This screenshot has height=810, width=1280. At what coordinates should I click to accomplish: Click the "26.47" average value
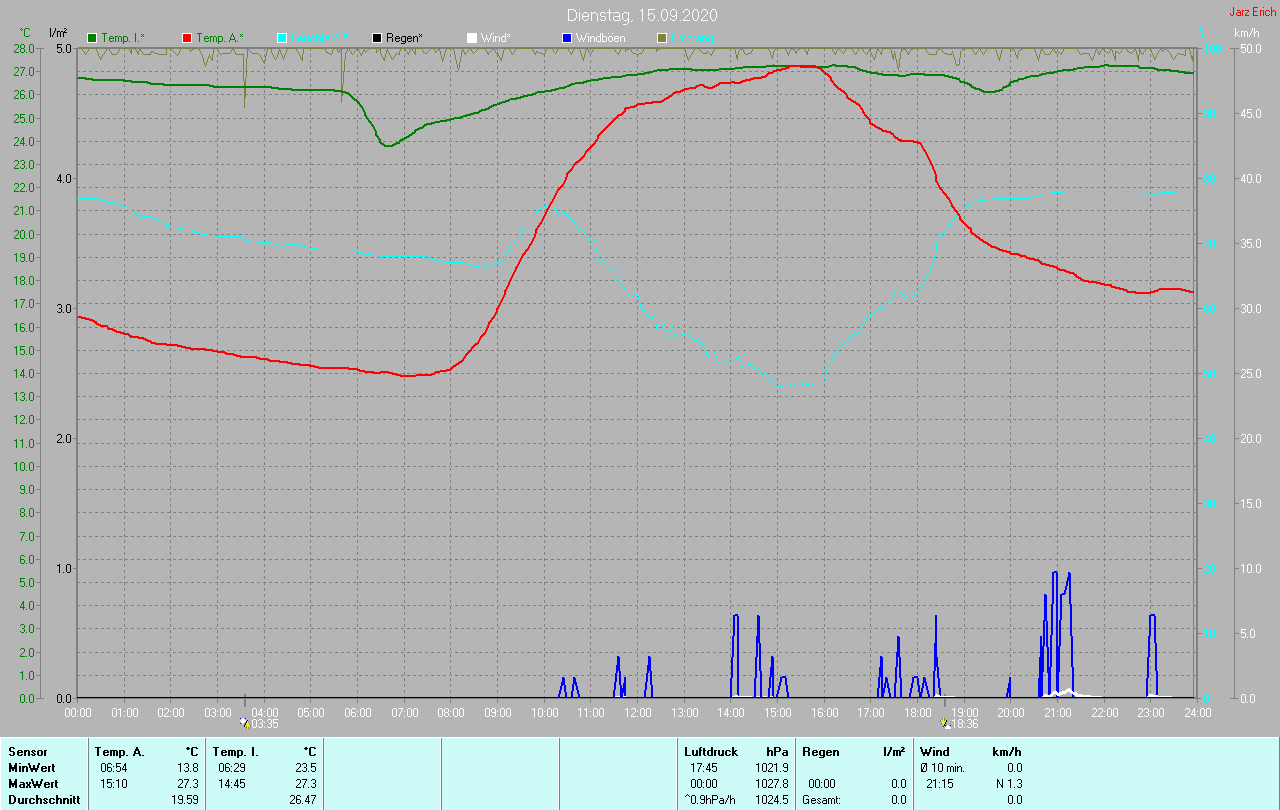[302, 800]
